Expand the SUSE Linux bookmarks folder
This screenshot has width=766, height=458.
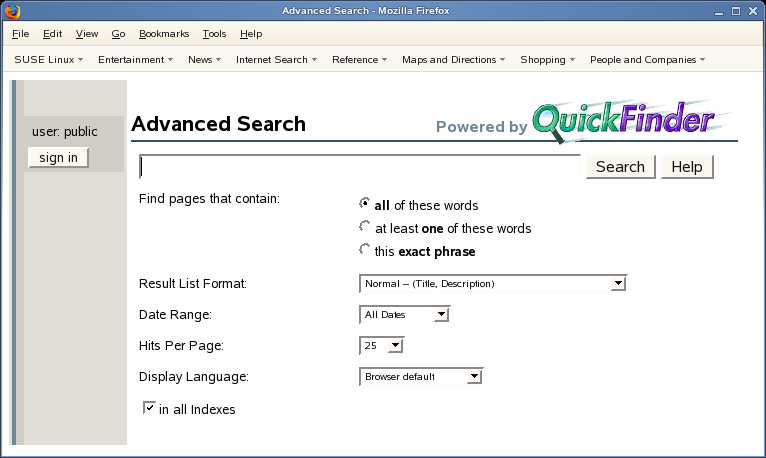(48, 60)
